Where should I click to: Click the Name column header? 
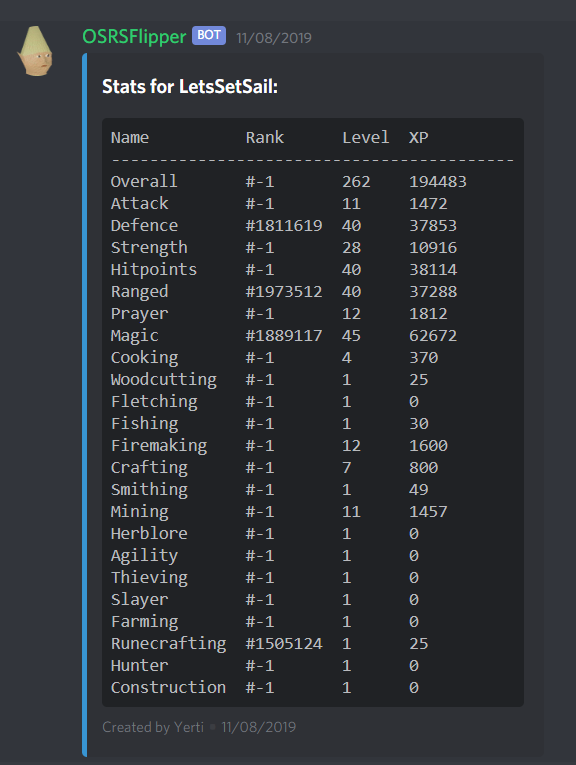click(130, 138)
